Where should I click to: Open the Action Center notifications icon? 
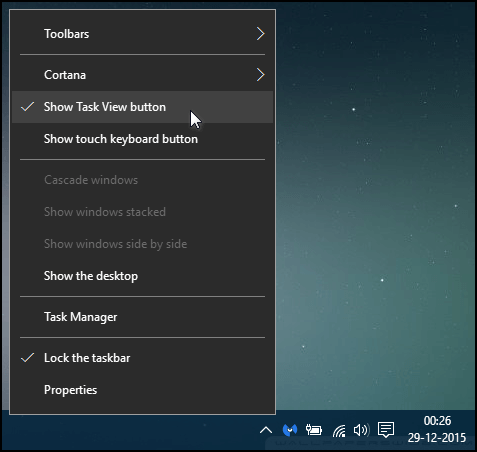386,430
